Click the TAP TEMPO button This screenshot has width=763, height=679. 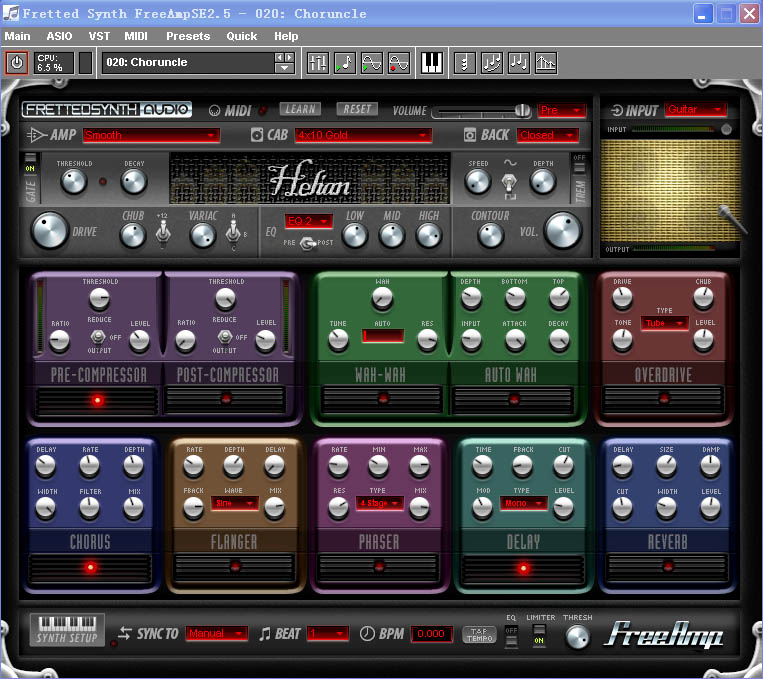coord(479,635)
